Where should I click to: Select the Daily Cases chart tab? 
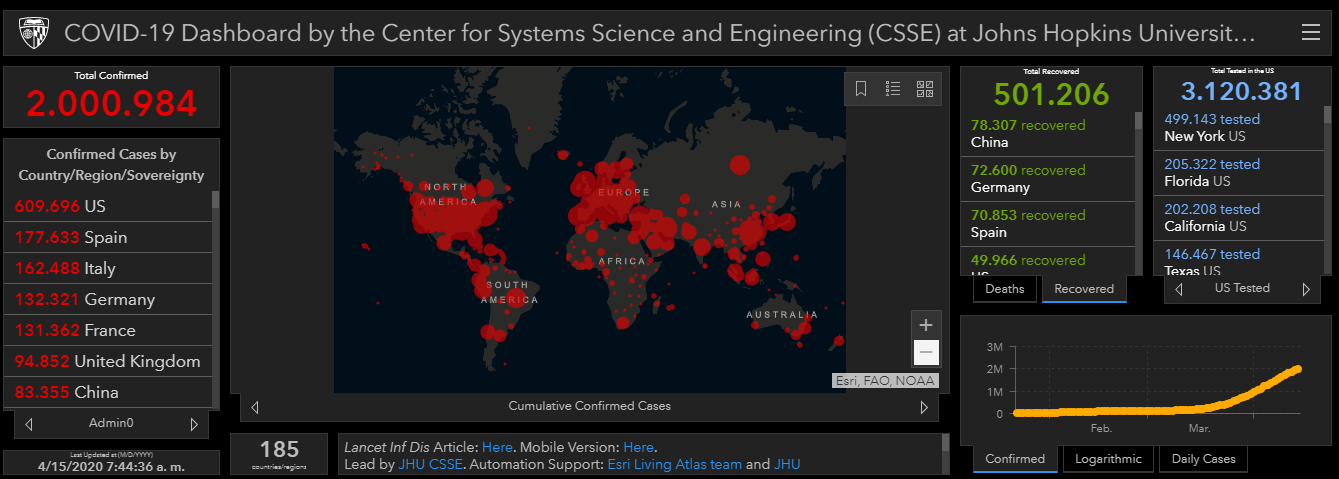[1203, 459]
